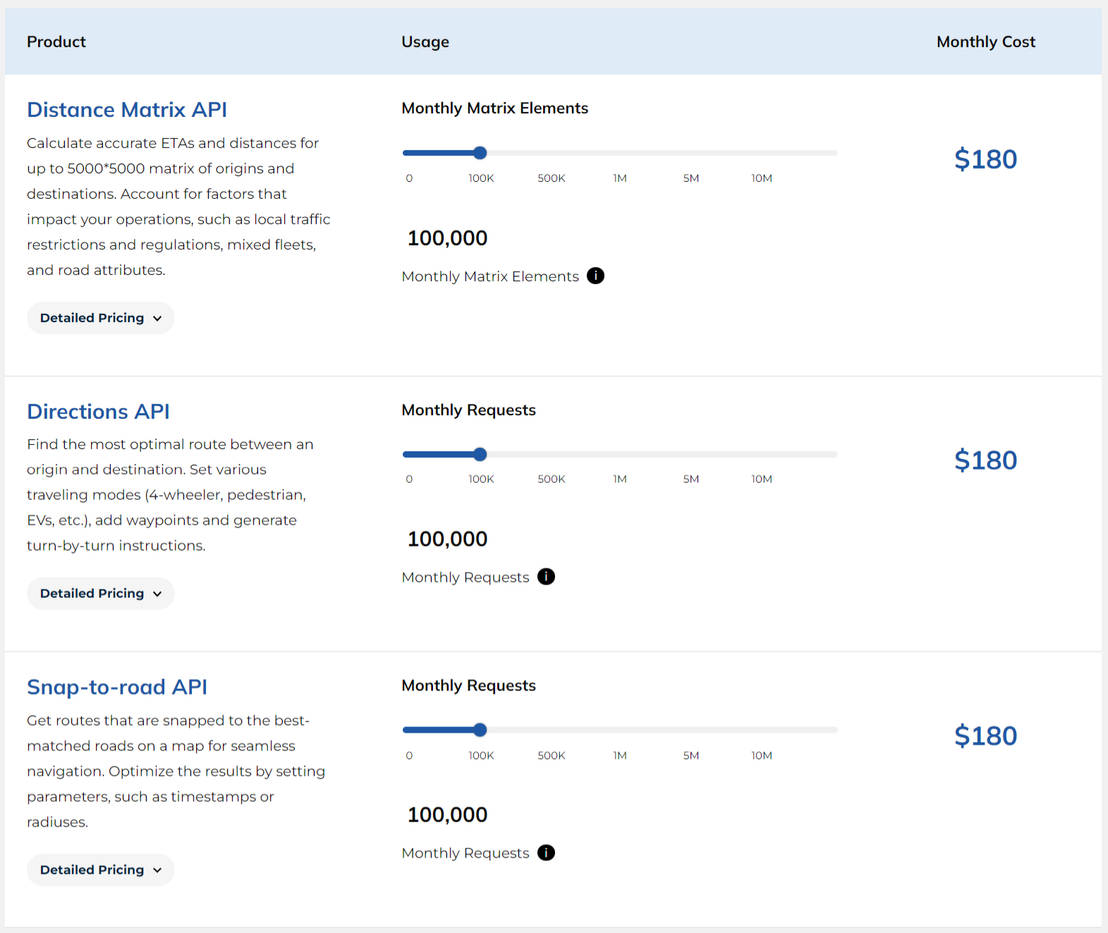Click the chevron on Distance Matrix Detailed Pricing
Image resolution: width=1108 pixels, height=933 pixels.
(x=159, y=317)
